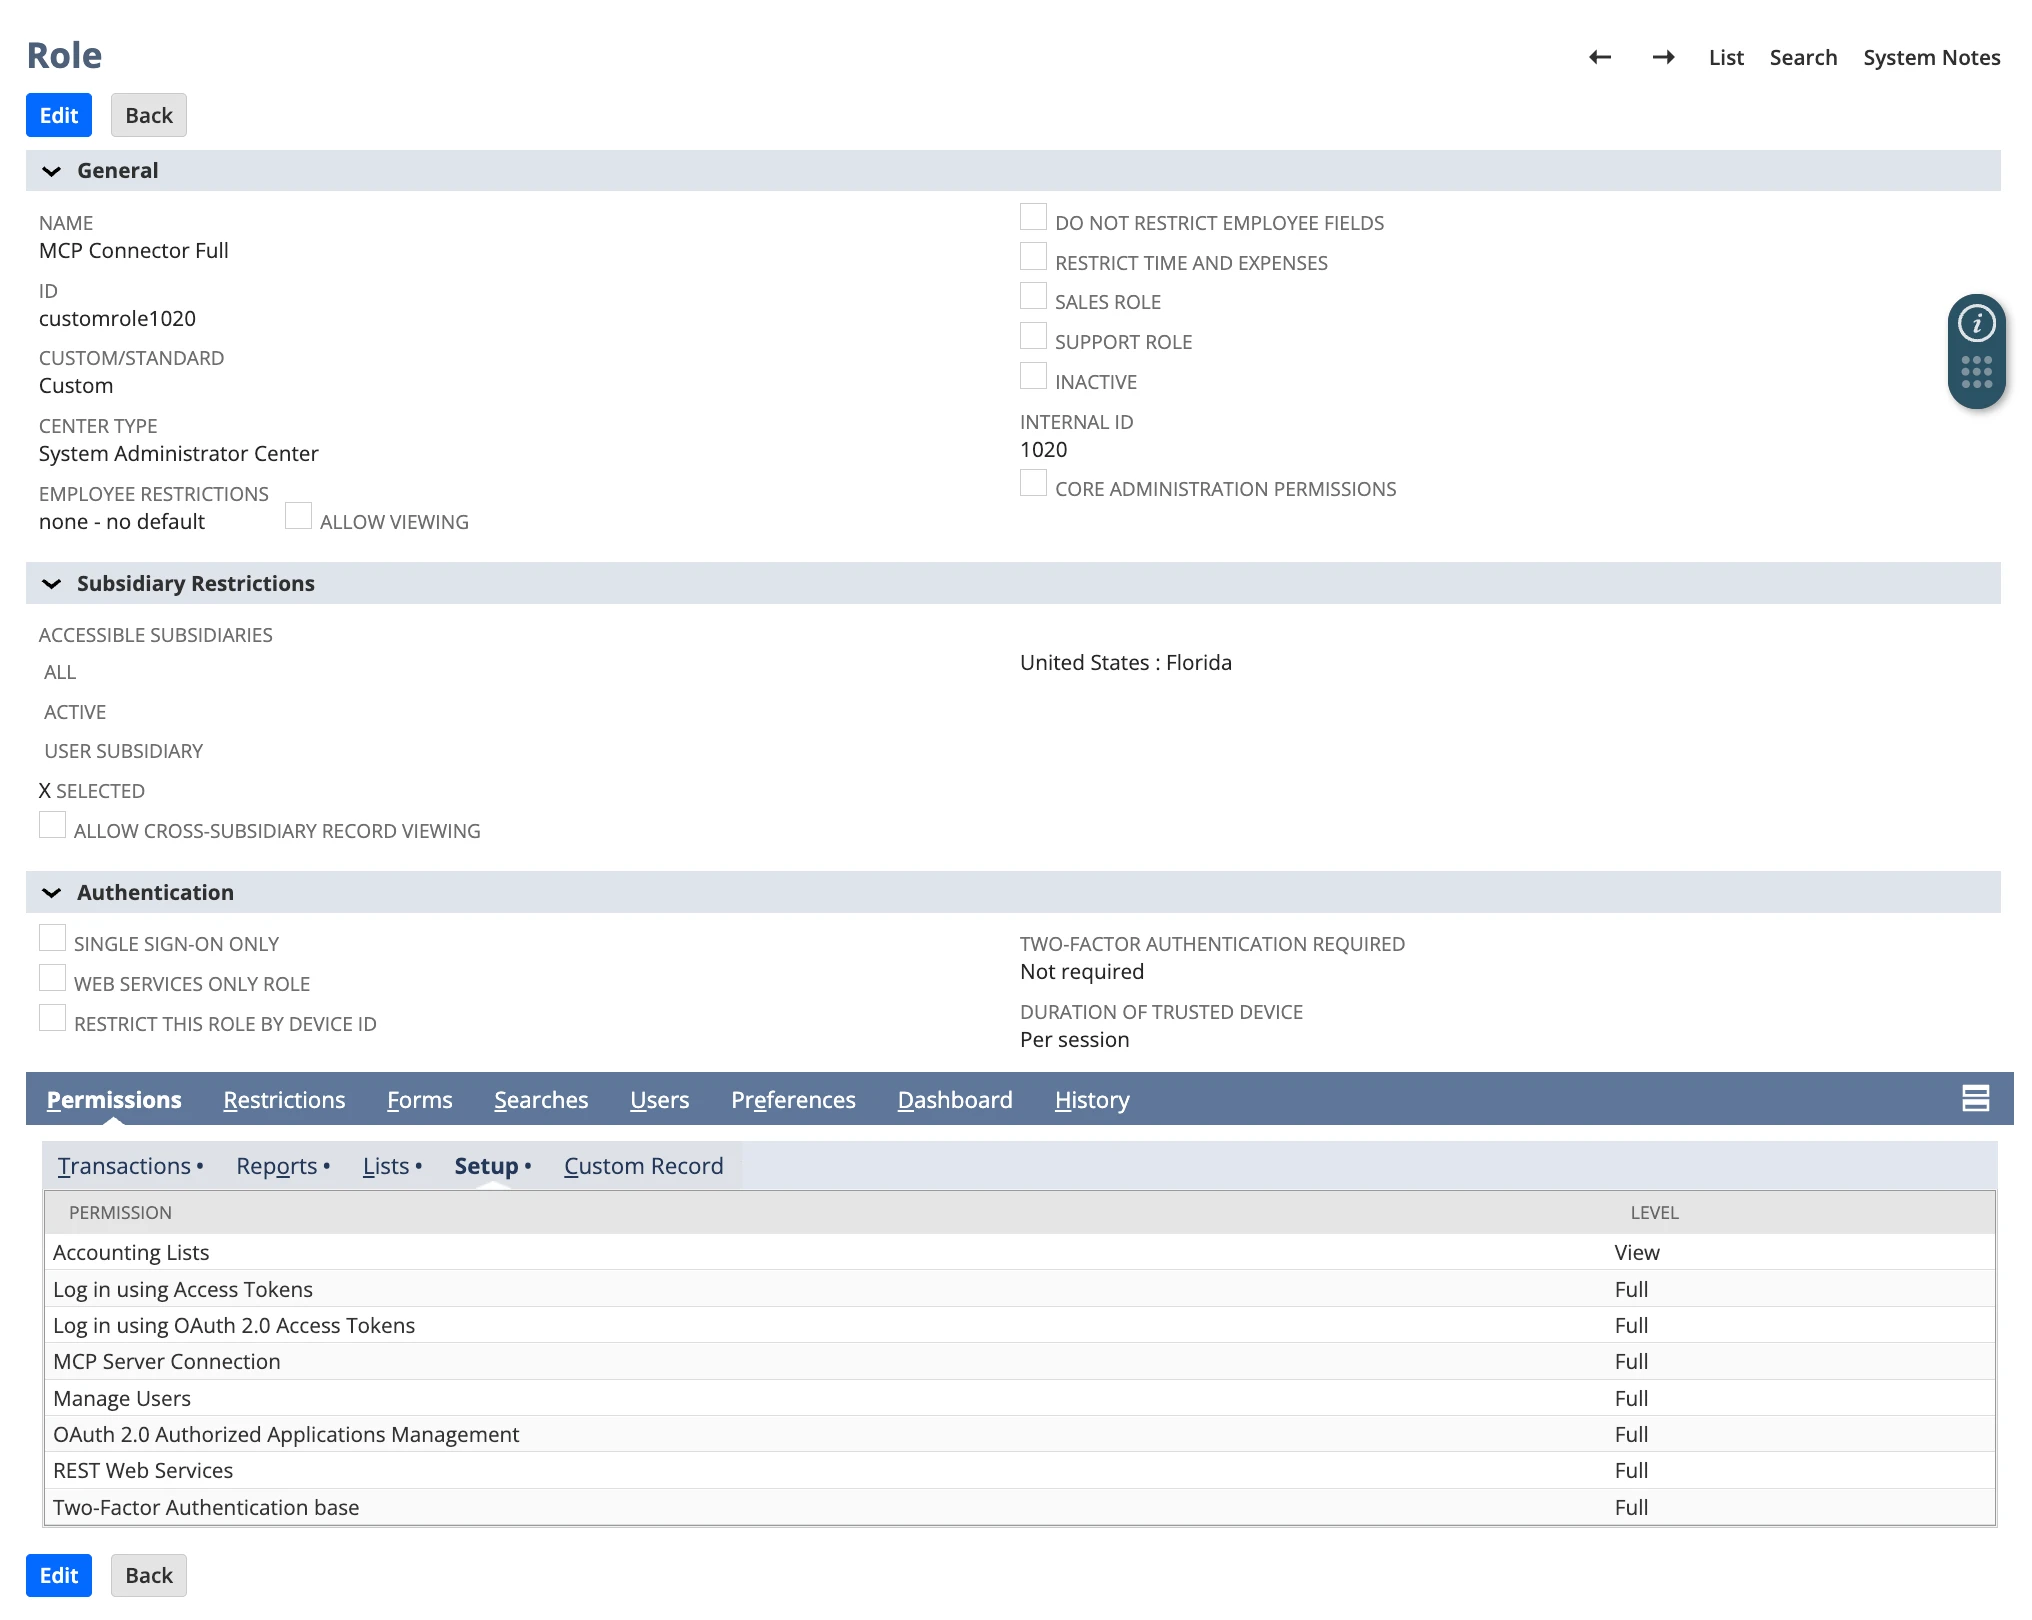Open the Transactions permissions subtab
Image resolution: width=2032 pixels, height=1620 pixels.
pos(124,1166)
